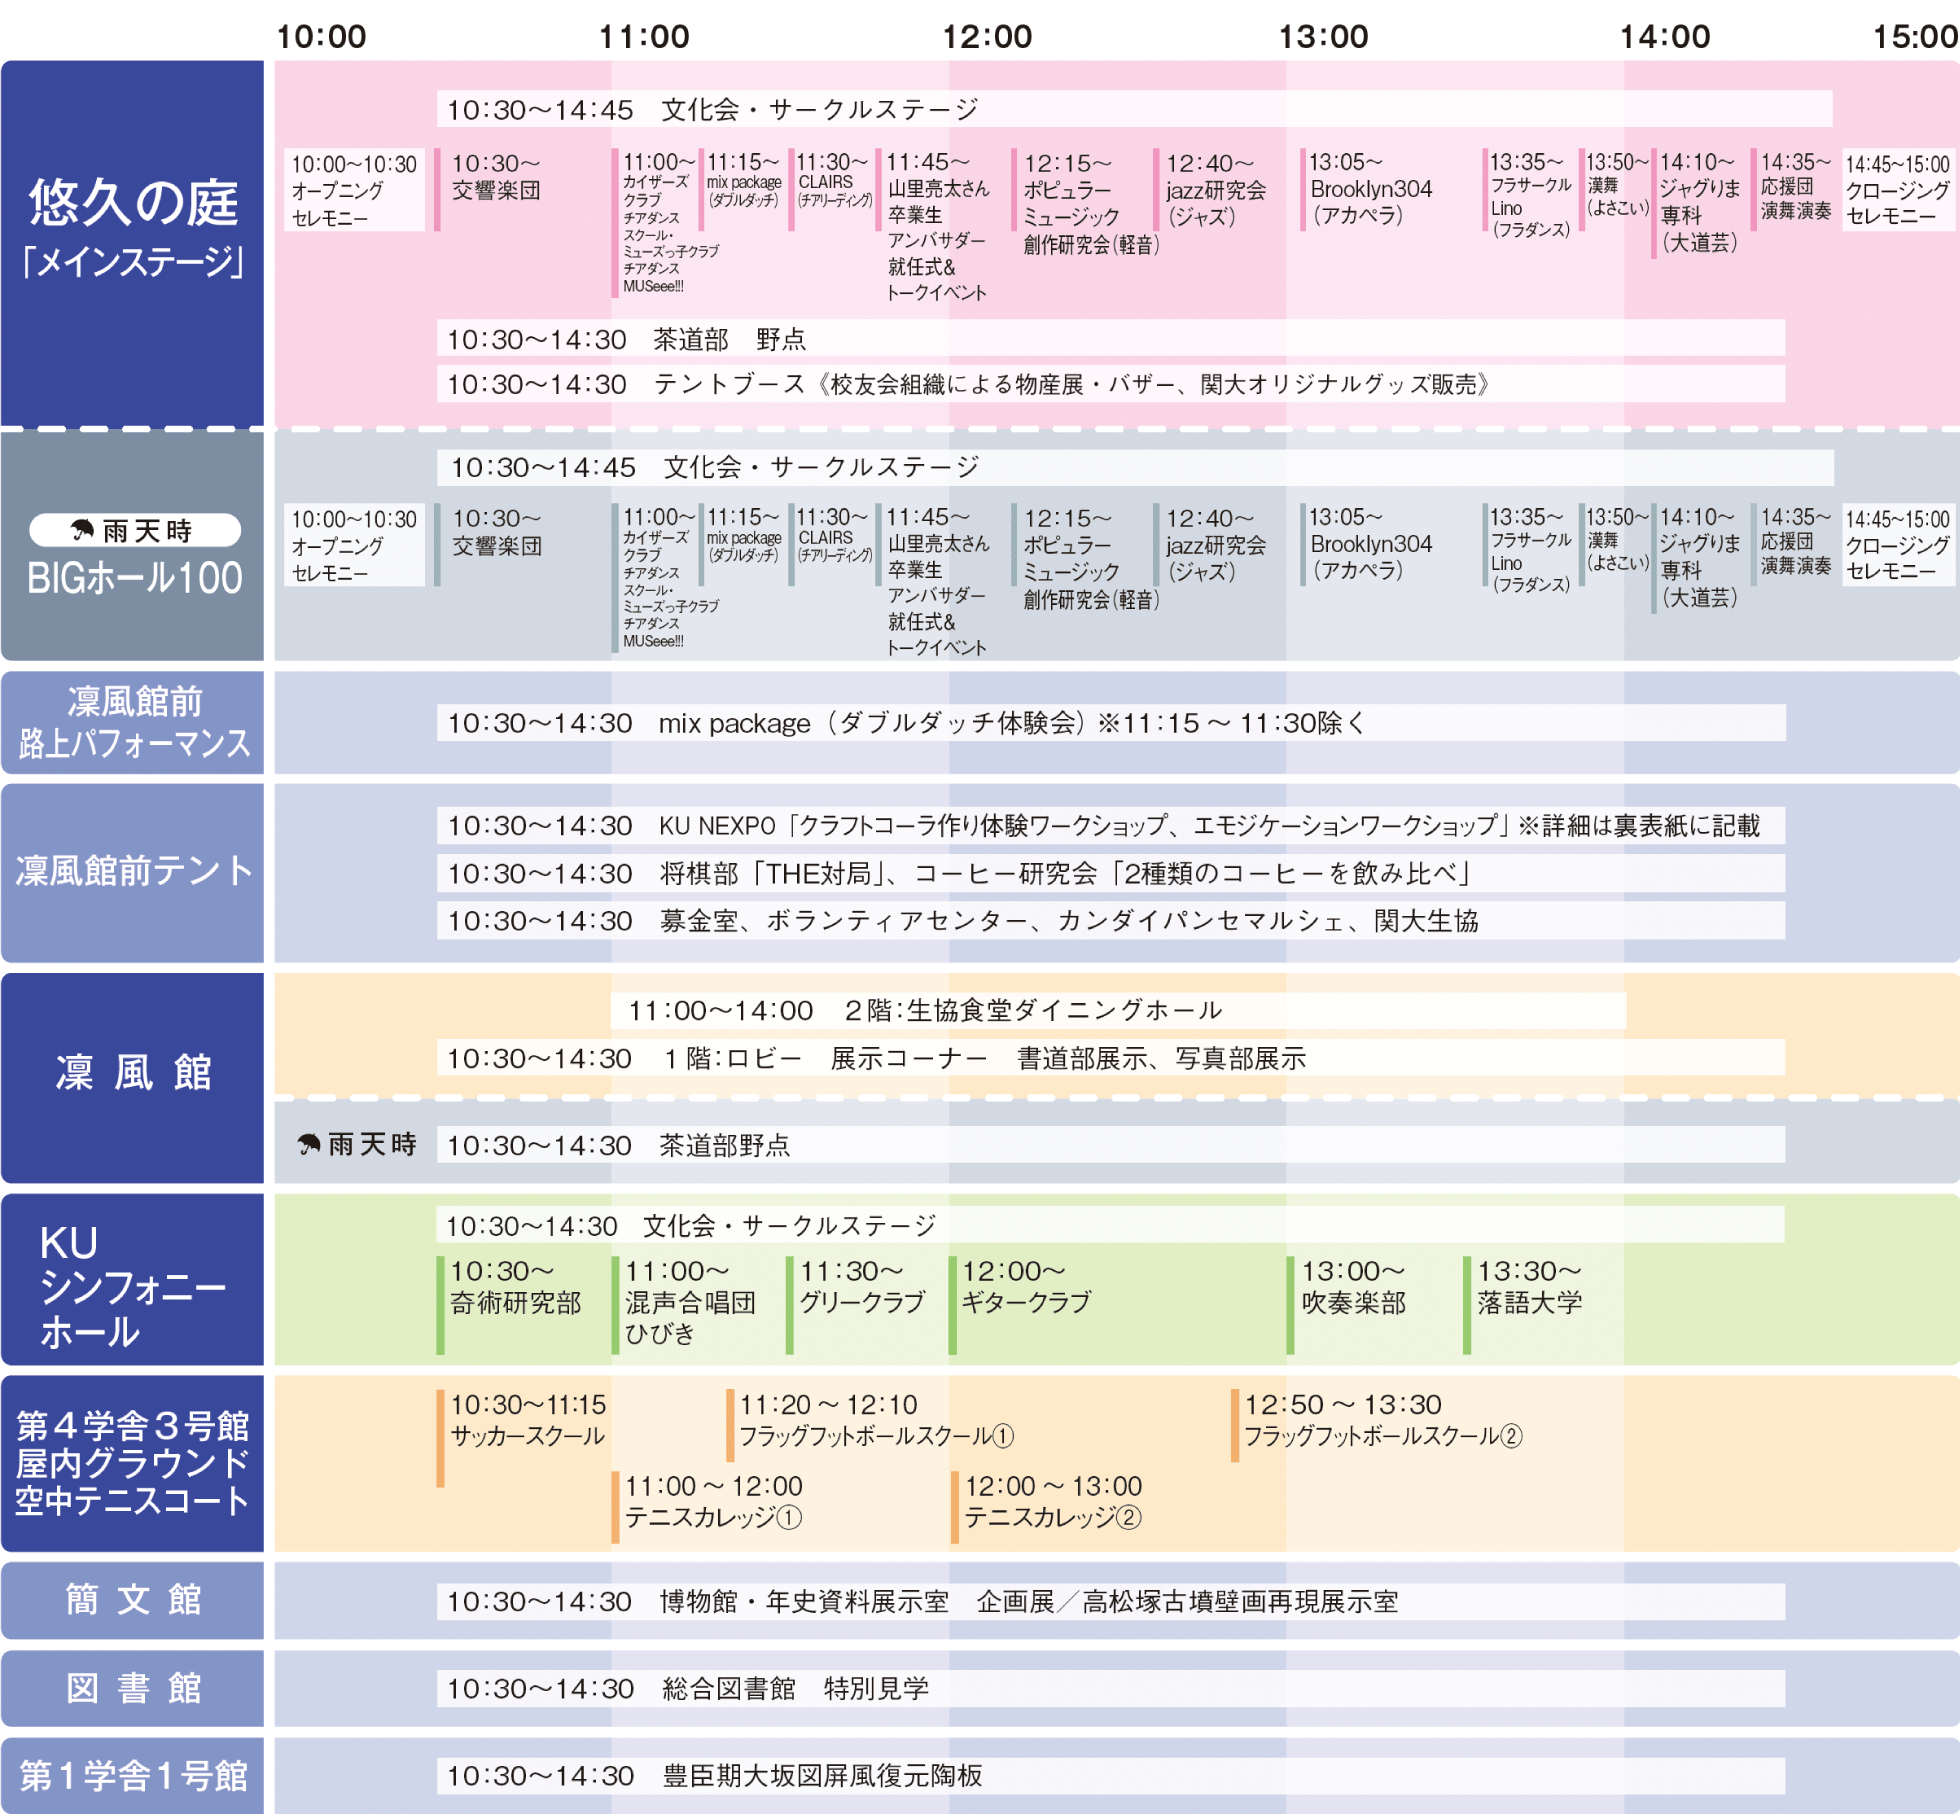Click umbrella icon in BIGホール100 label

pos(82,531)
